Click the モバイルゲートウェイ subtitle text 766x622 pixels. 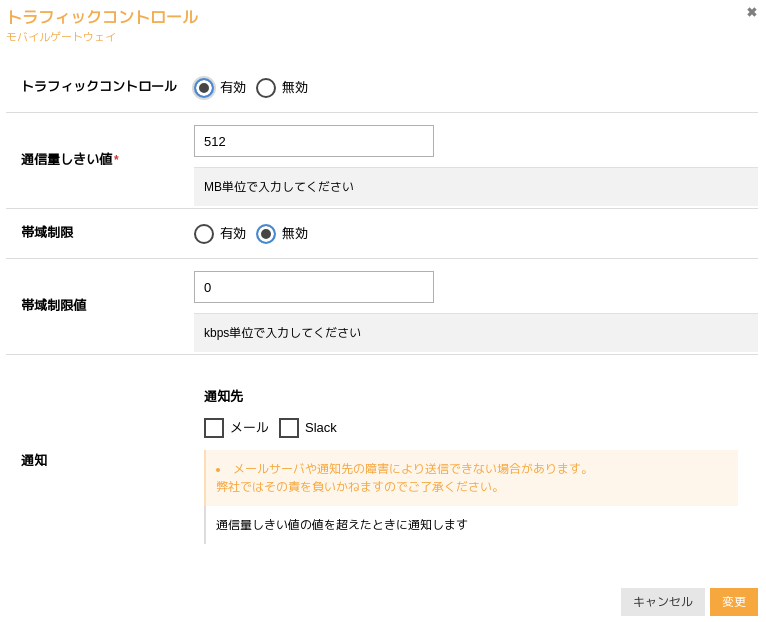pyautogui.click(x=61, y=37)
